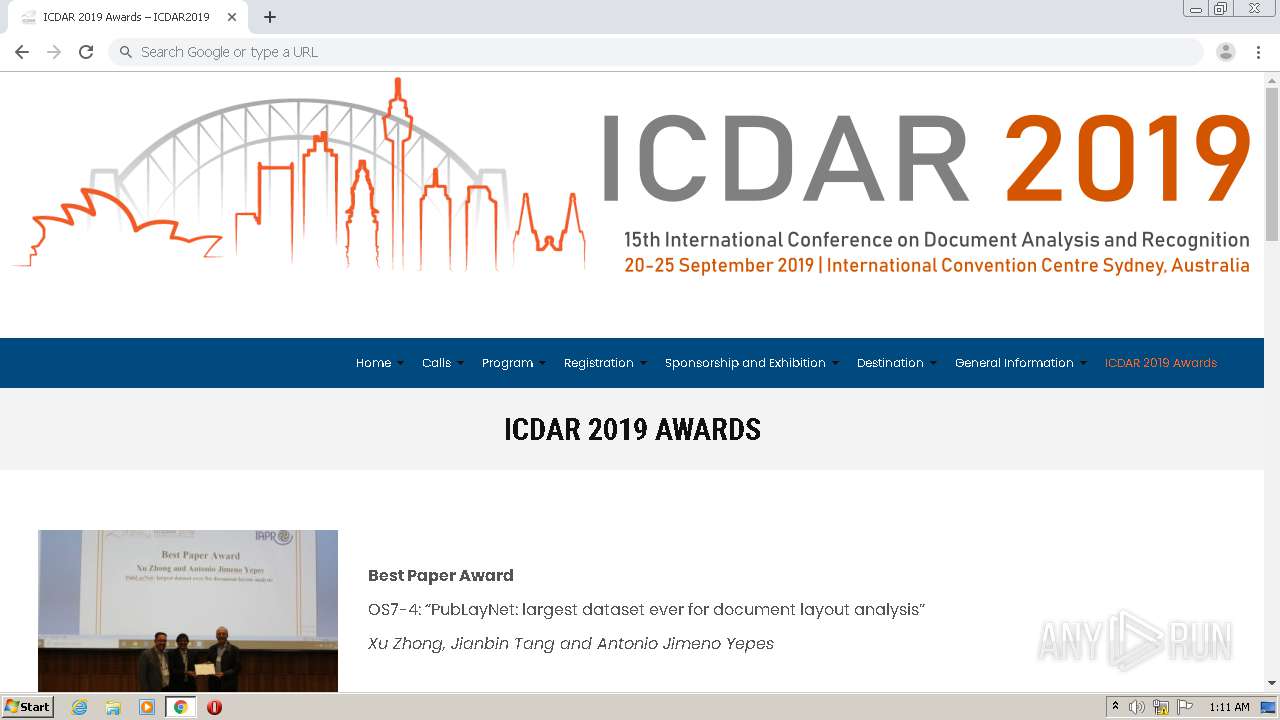Open the network tray icon
1280x720 pixels.
1161,707
